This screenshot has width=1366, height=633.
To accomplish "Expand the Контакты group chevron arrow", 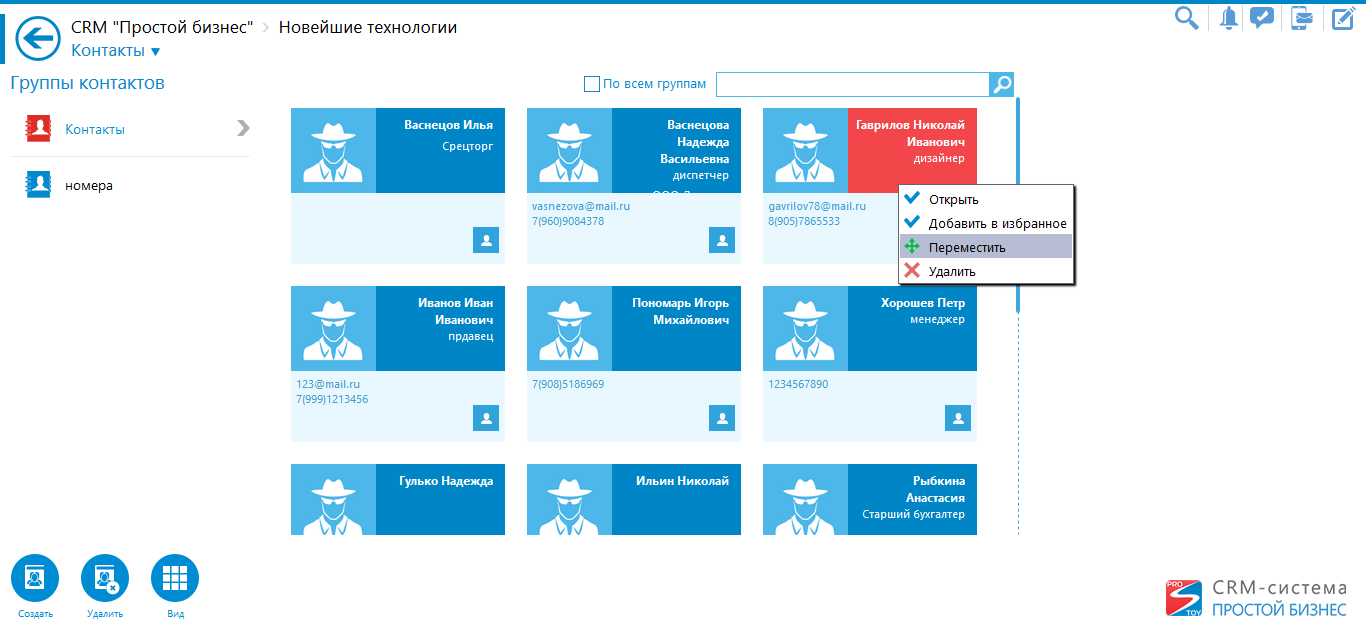I will 243,128.
